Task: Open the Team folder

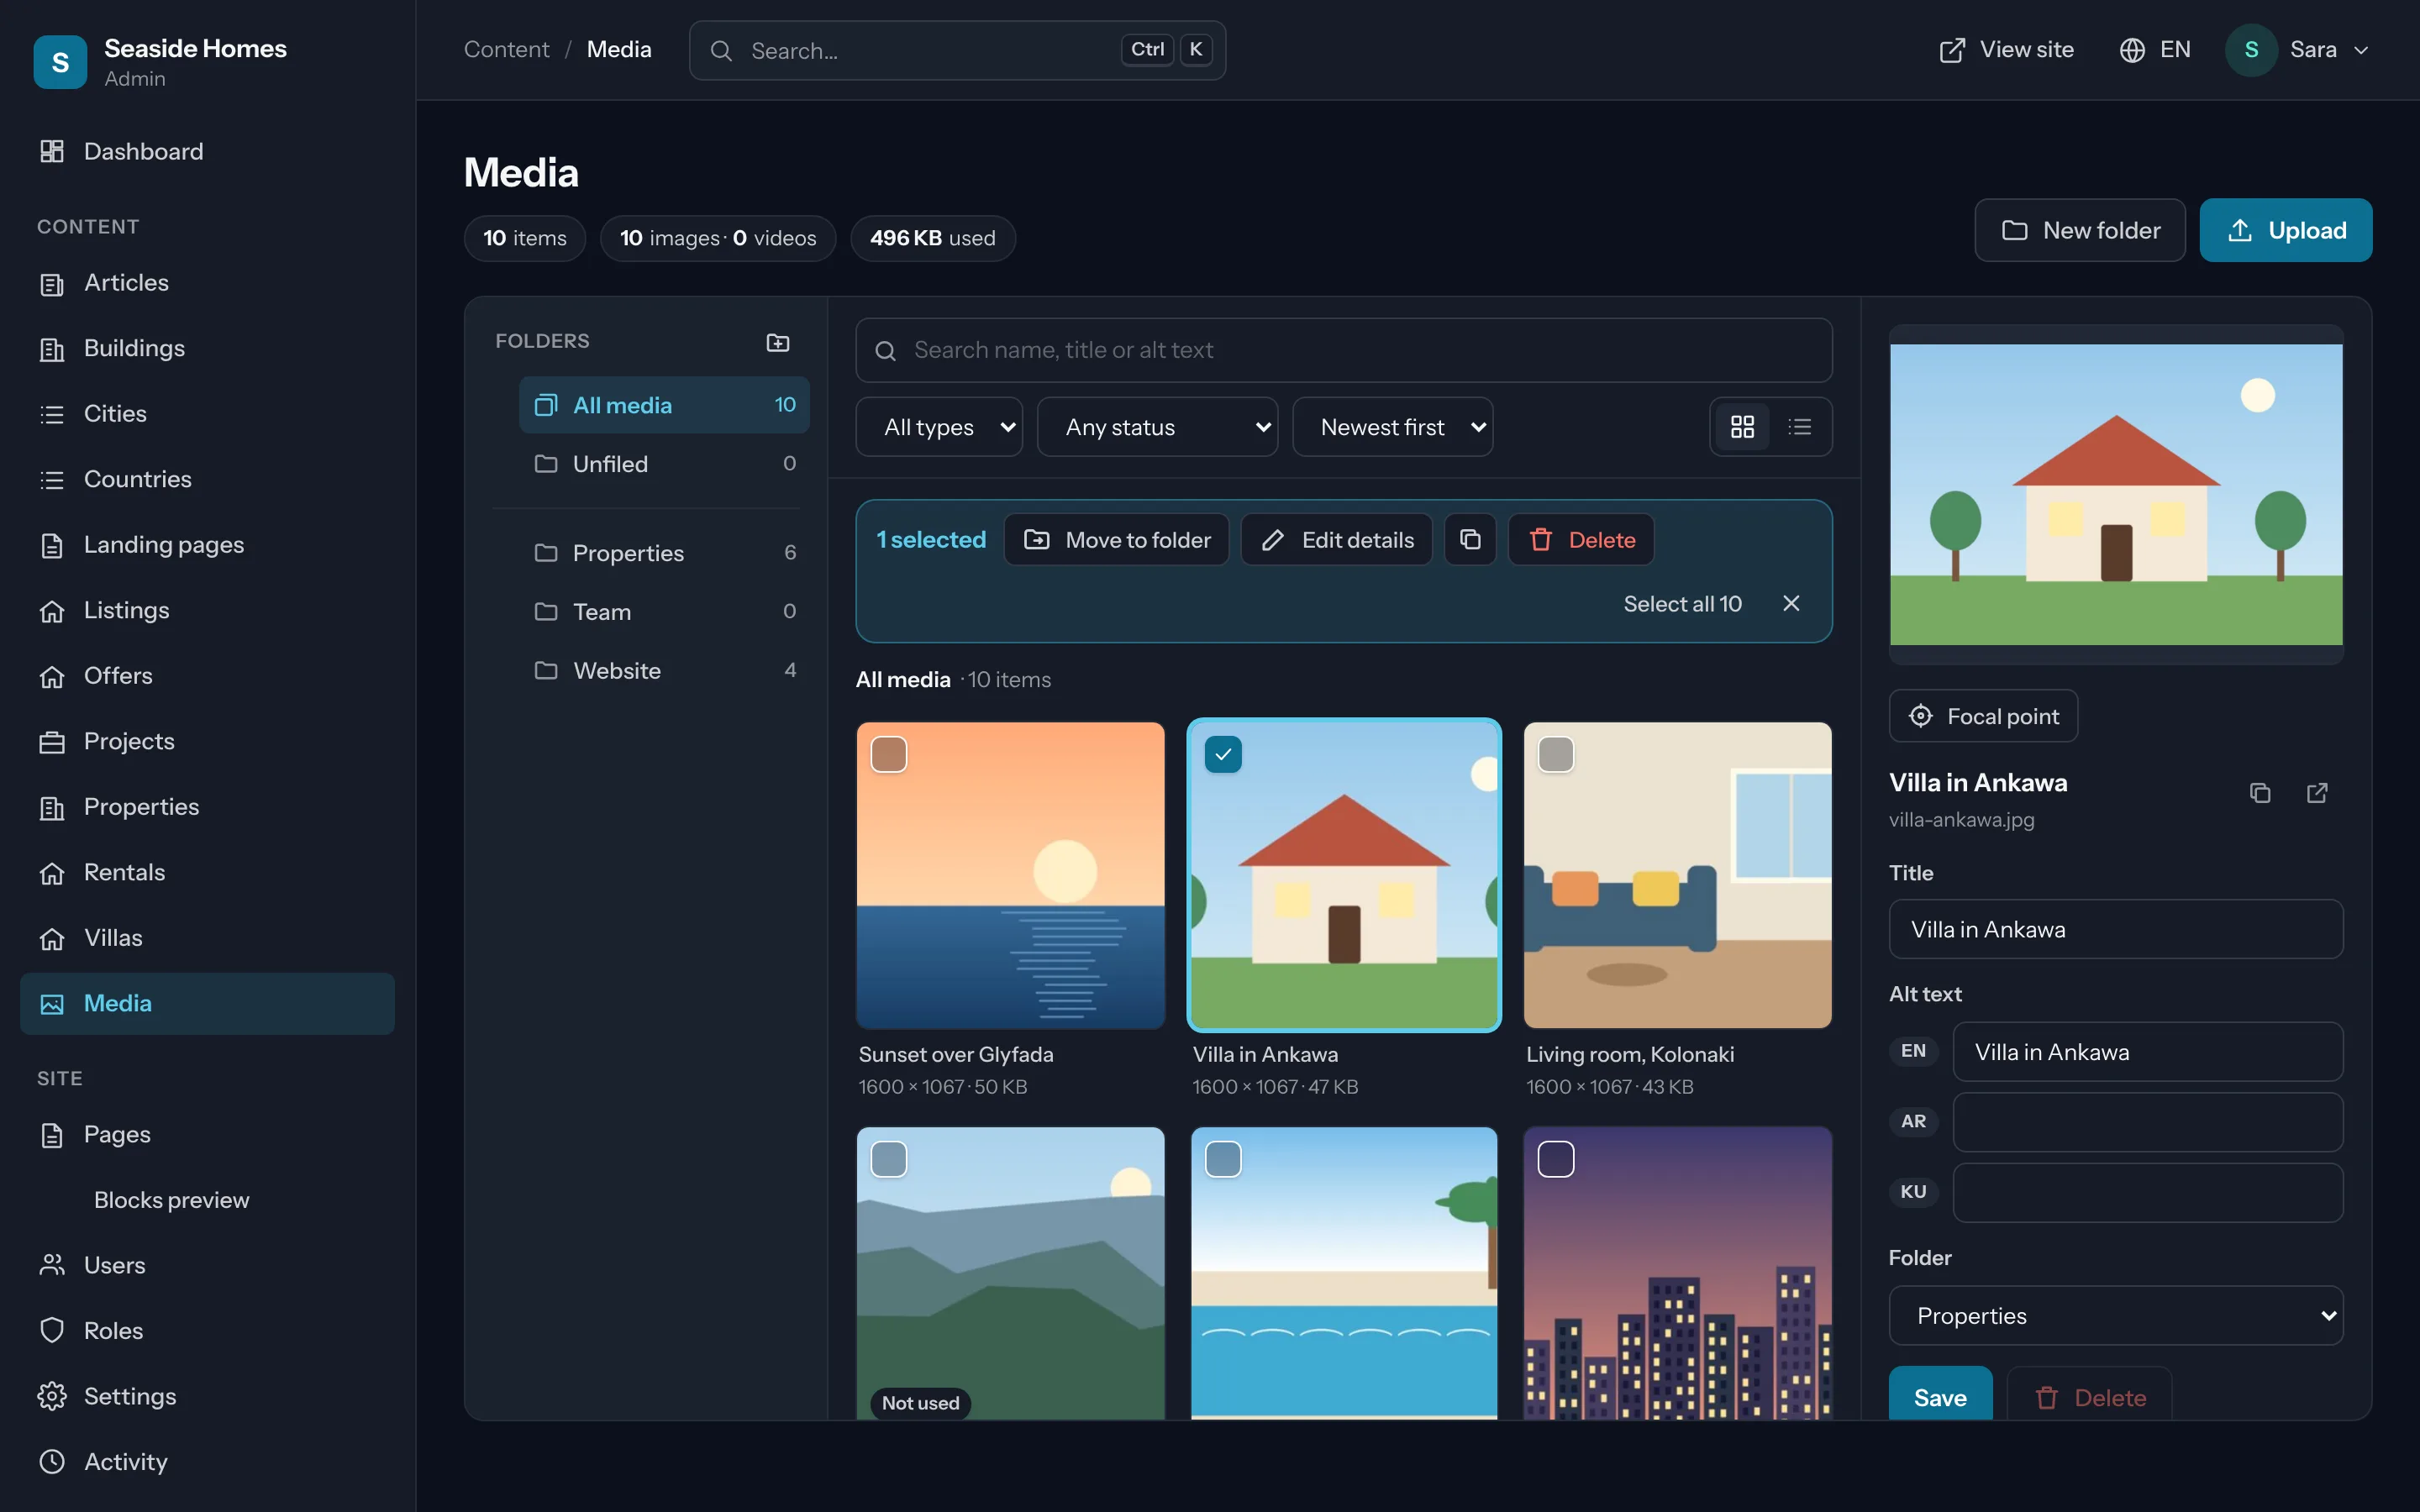Action: click(x=664, y=611)
